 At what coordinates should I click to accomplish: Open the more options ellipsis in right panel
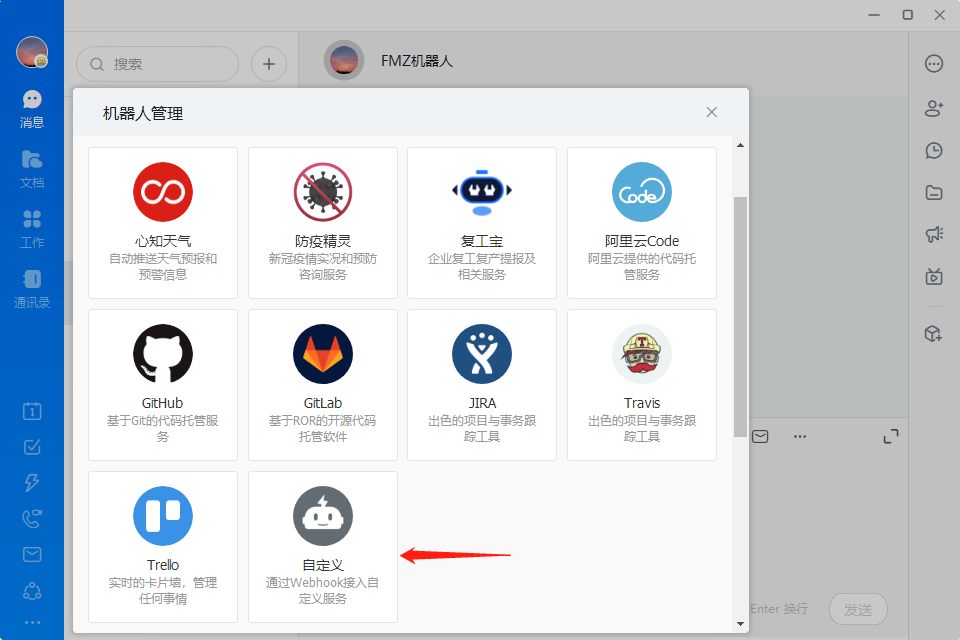(x=934, y=64)
